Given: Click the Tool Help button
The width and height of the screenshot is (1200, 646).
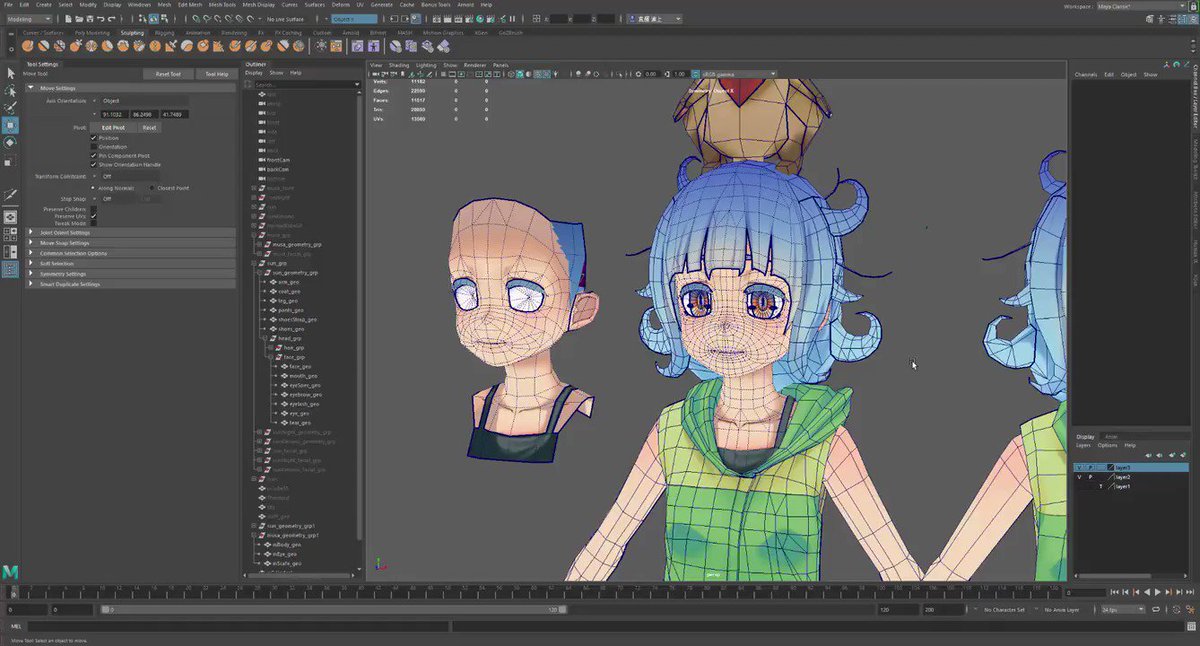Looking at the screenshot, I should pos(215,74).
